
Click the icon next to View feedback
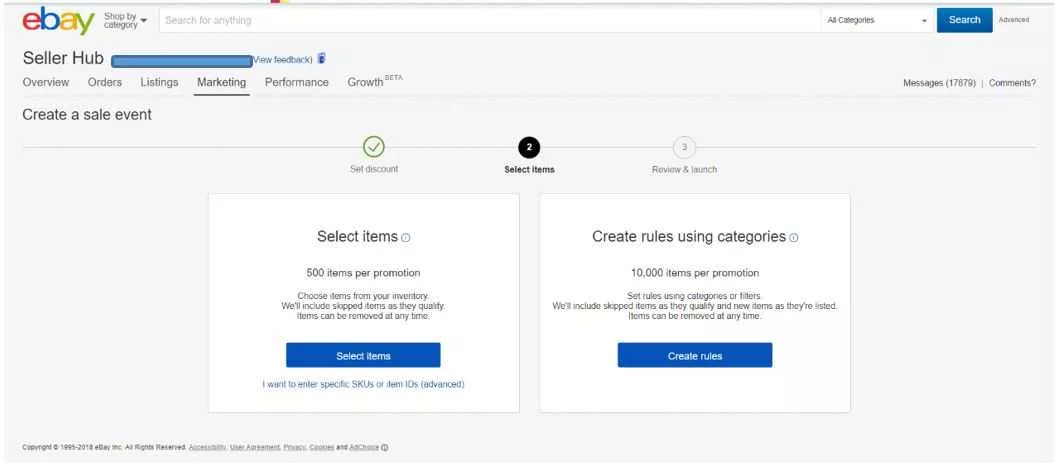click(321, 60)
